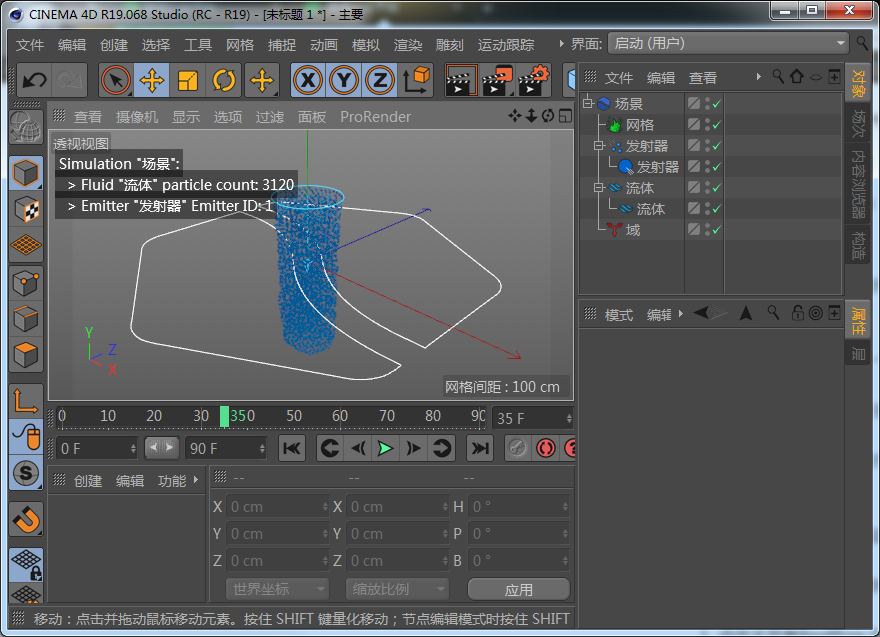Click the coordinate system icon after Z axis lock
The height and width of the screenshot is (637, 880).
pos(417,80)
